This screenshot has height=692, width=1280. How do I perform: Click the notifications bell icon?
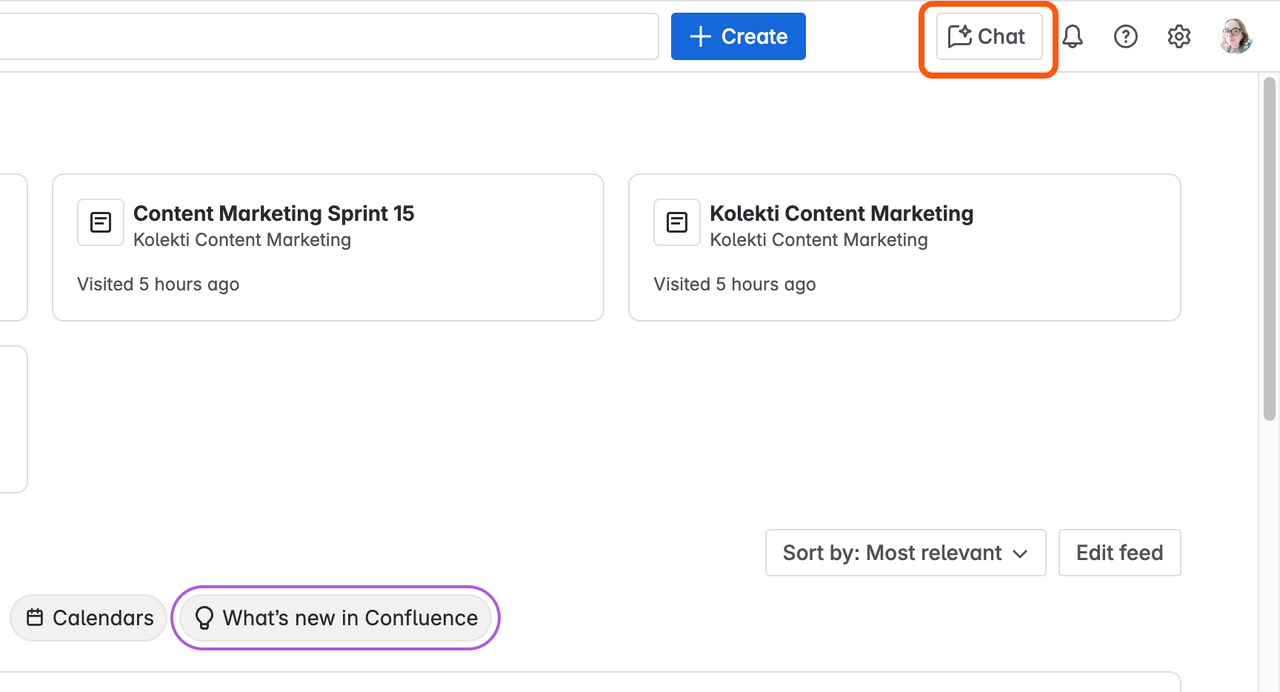[1072, 37]
